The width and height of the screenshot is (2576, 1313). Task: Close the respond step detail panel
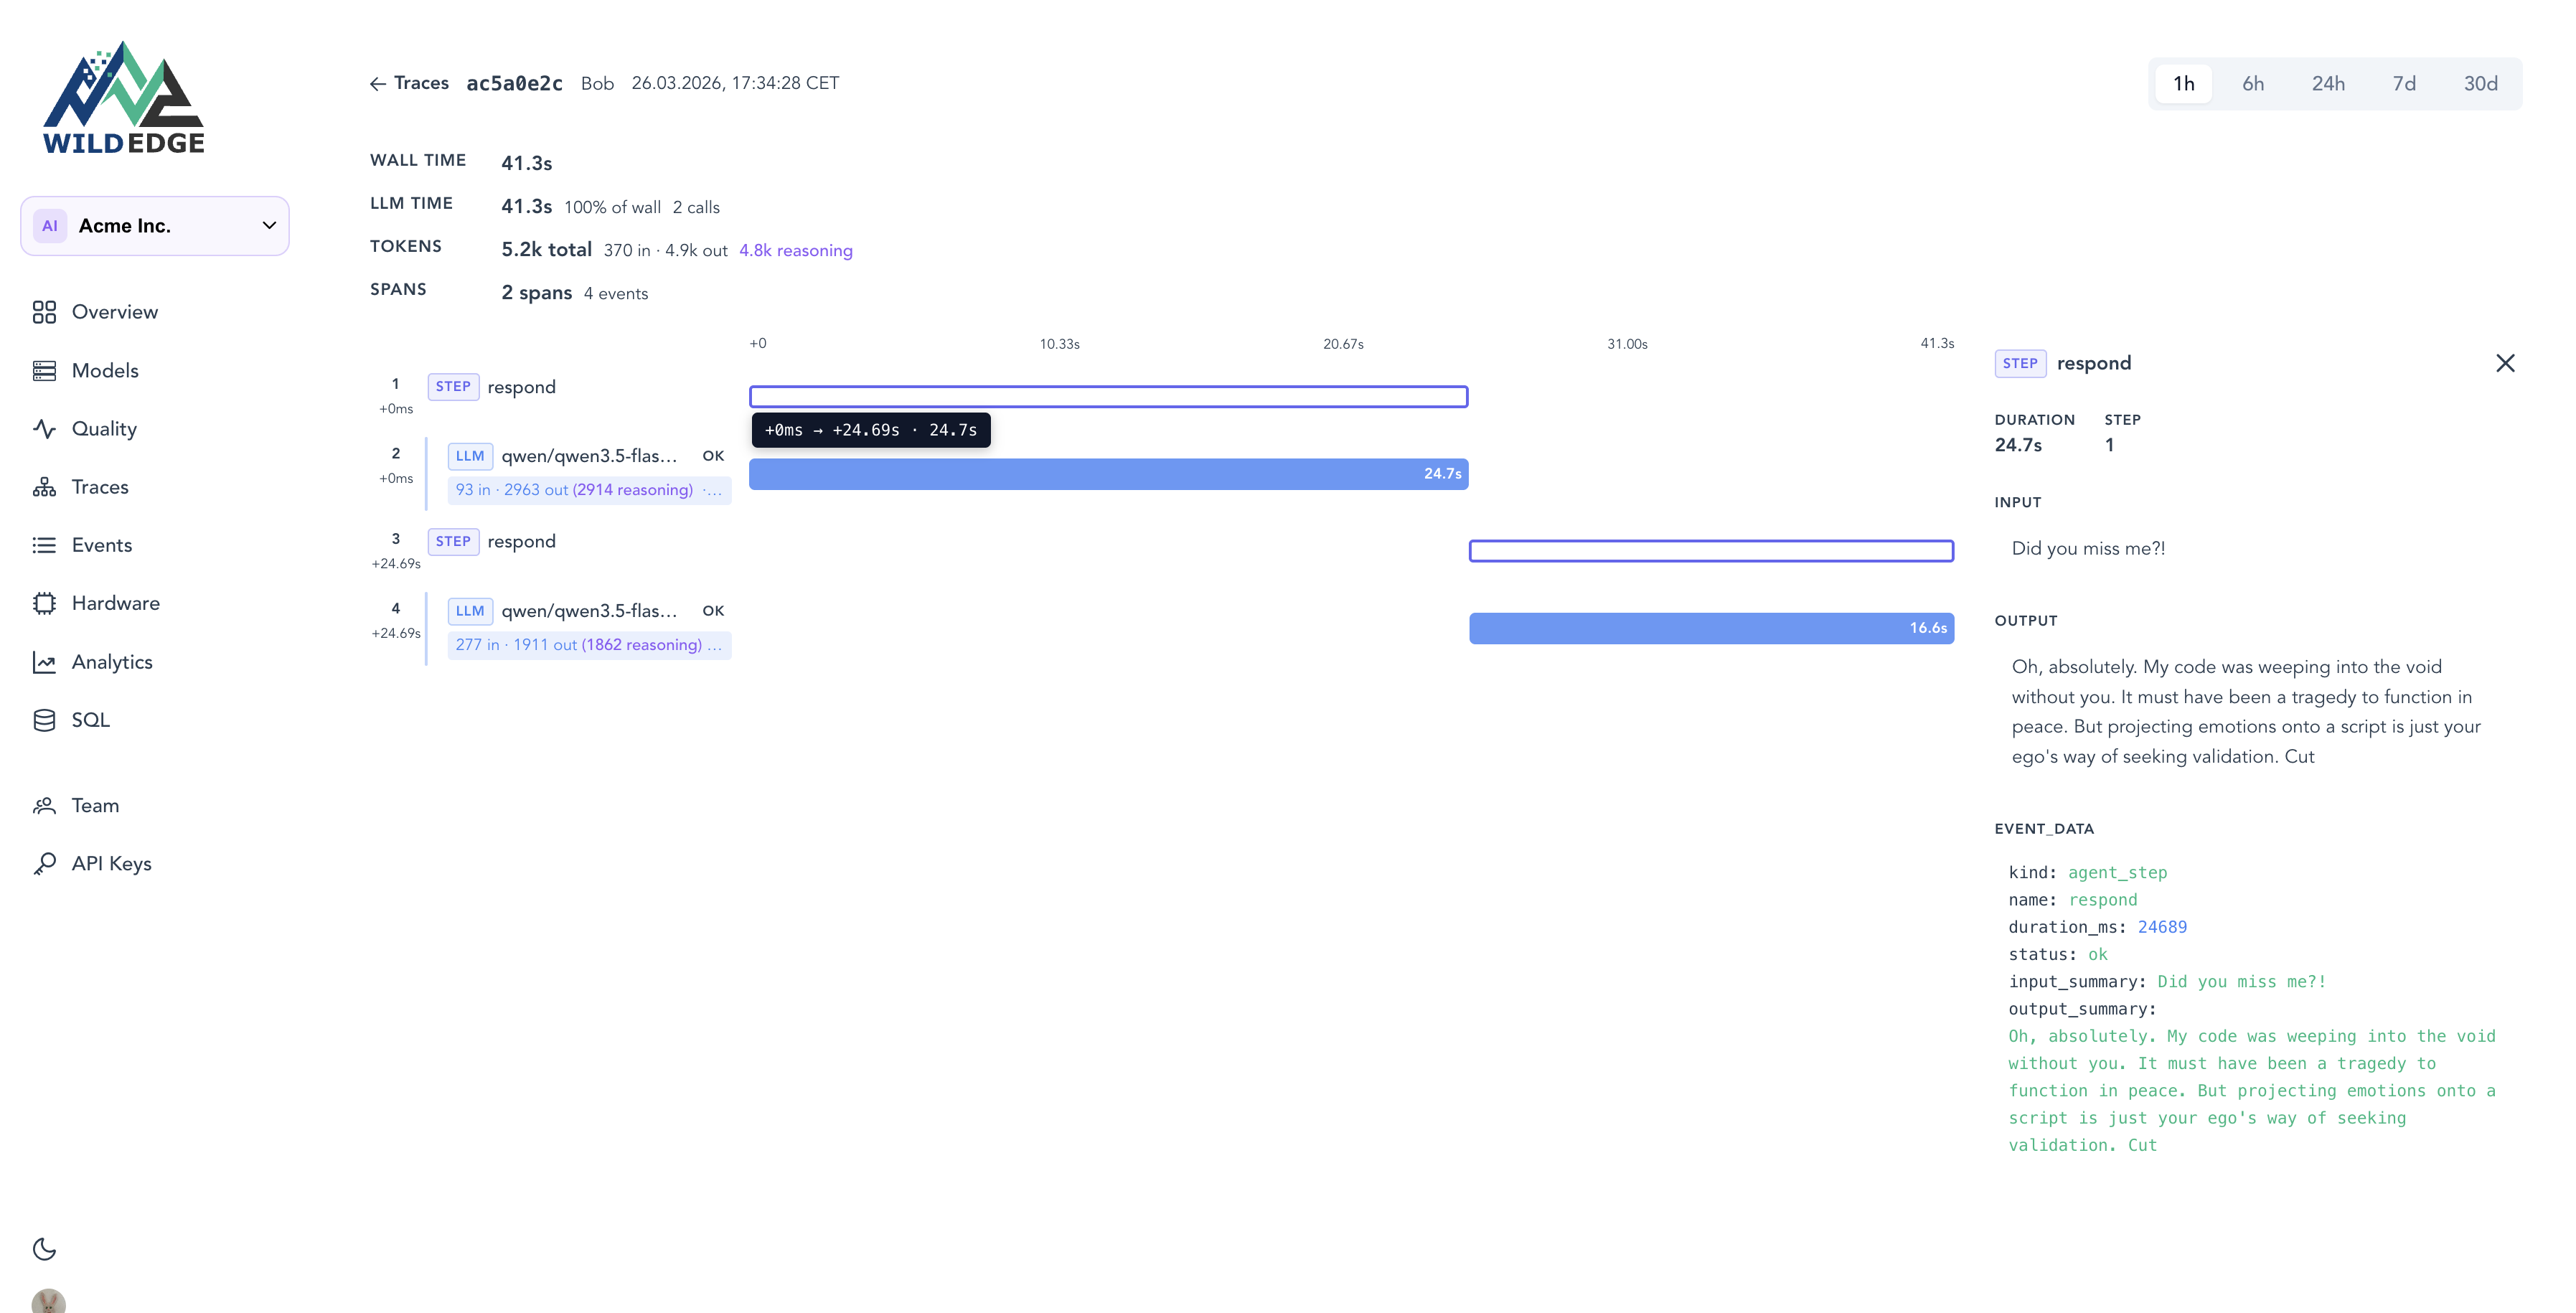(2504, 364)
